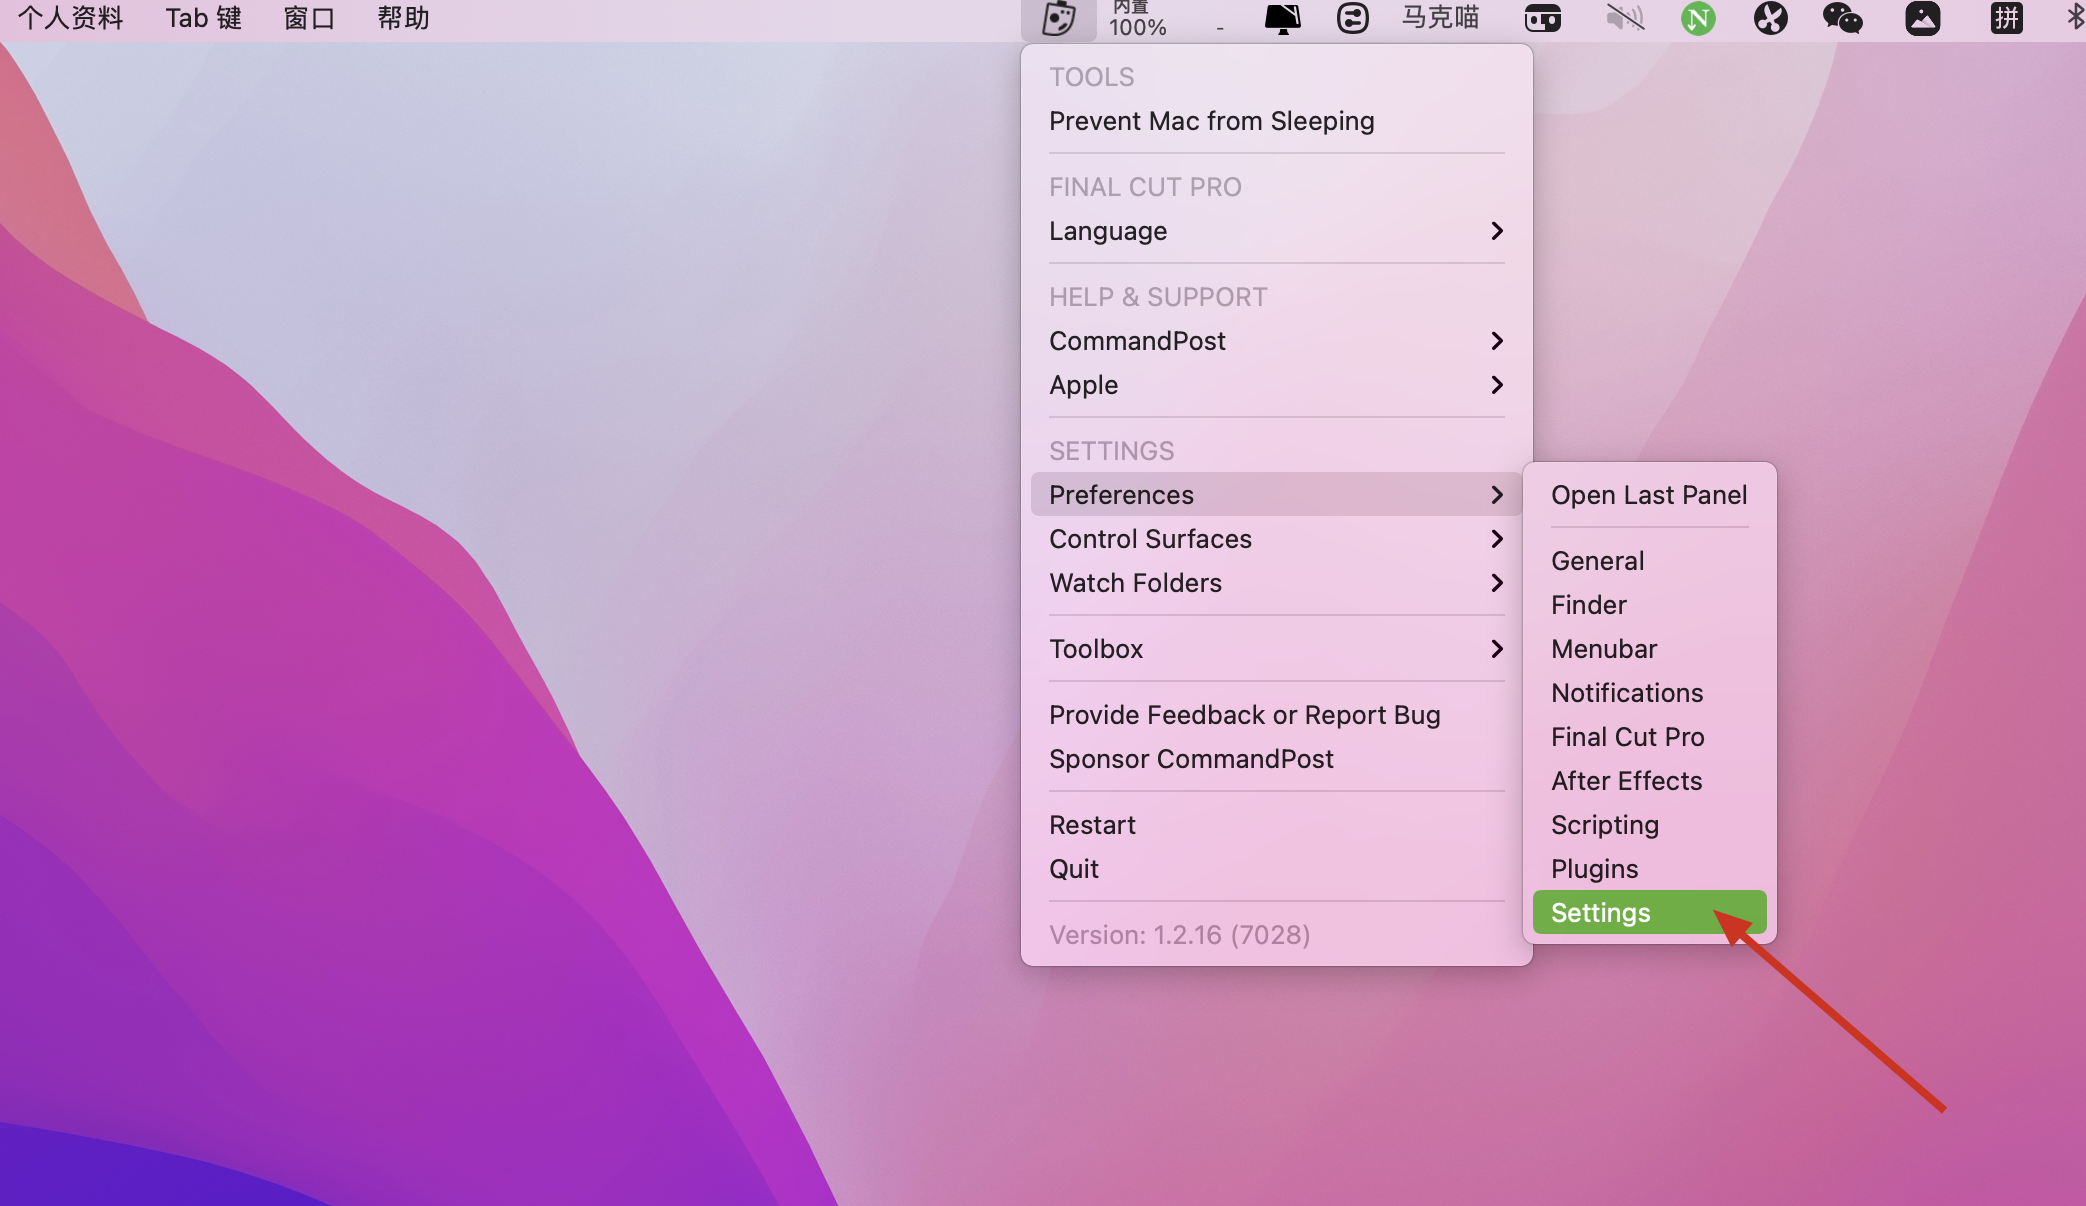Click the muted speaker status icon
The image size is (2086, 1206).
coord(1625,18)
